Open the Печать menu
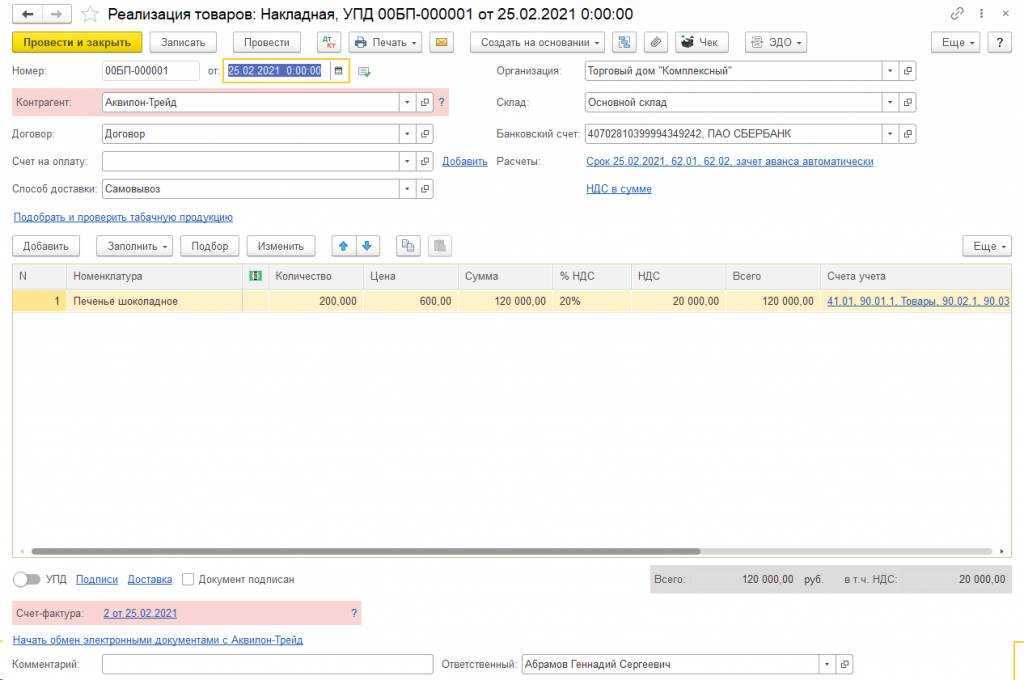Screen dimensions: 1024x680 click(x=385, y=42)
